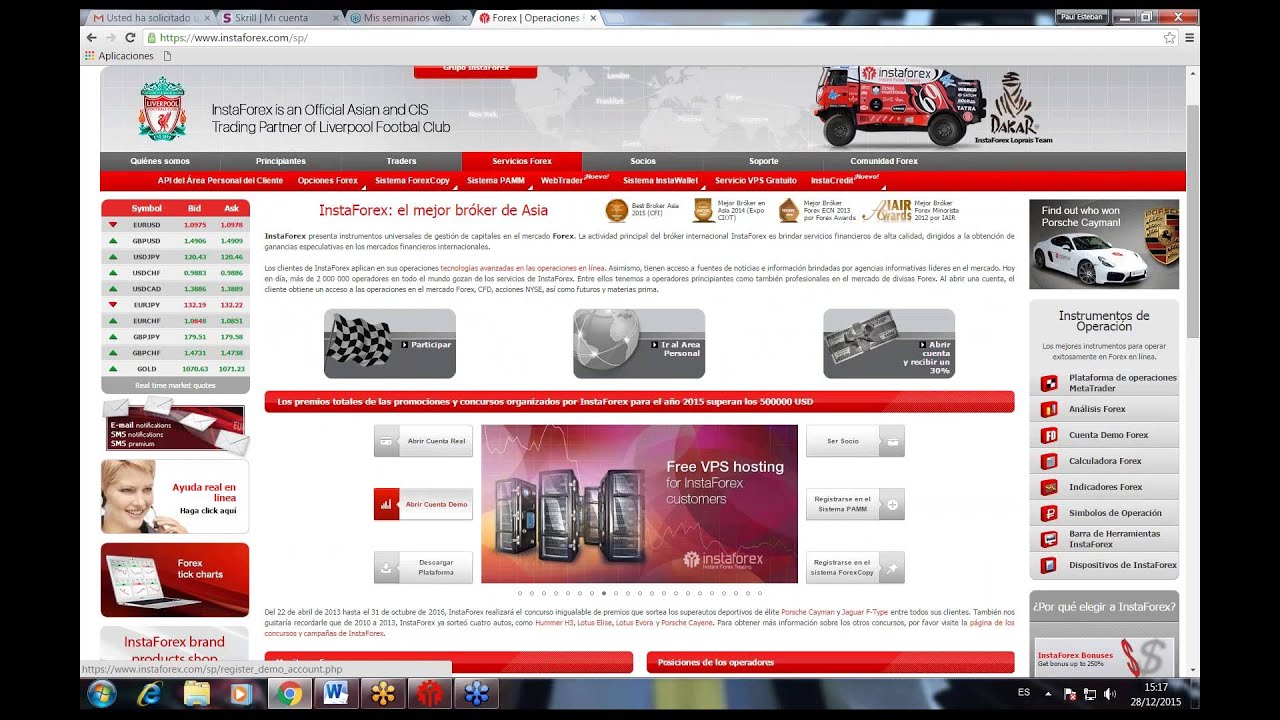Reload the page with refresh icon

click(x=130, y=37)
